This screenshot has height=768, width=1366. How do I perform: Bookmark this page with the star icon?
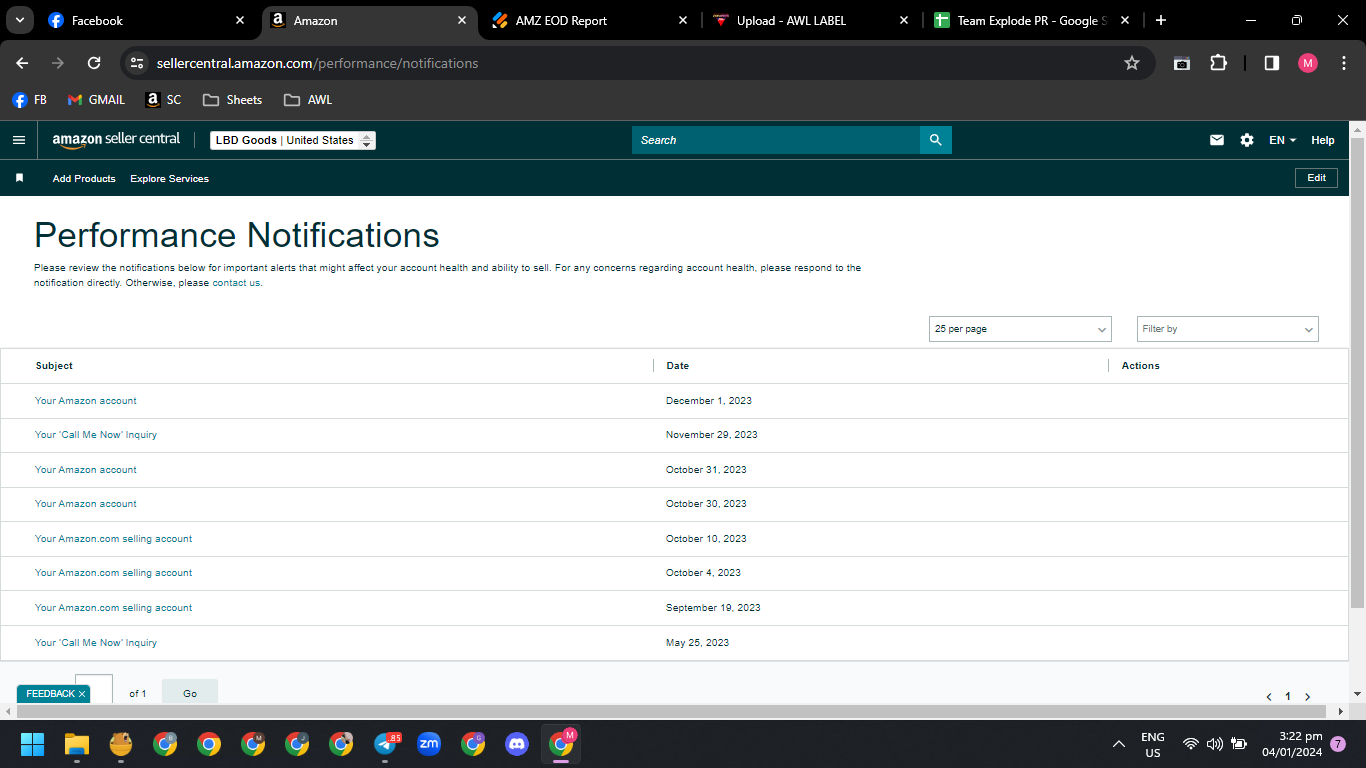coord(1132,63)
